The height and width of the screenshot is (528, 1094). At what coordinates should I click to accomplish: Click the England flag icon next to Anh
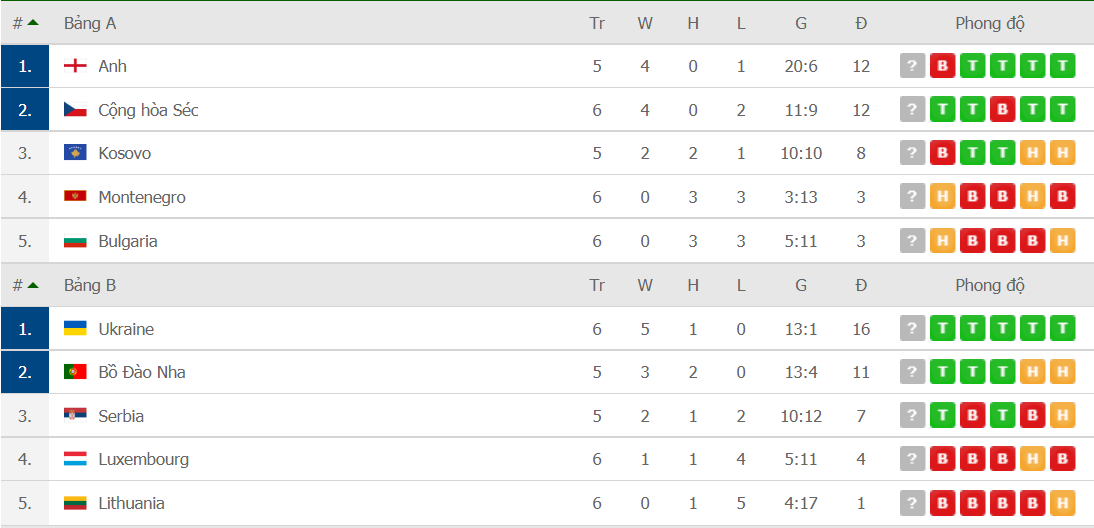[x=75, y=66]
